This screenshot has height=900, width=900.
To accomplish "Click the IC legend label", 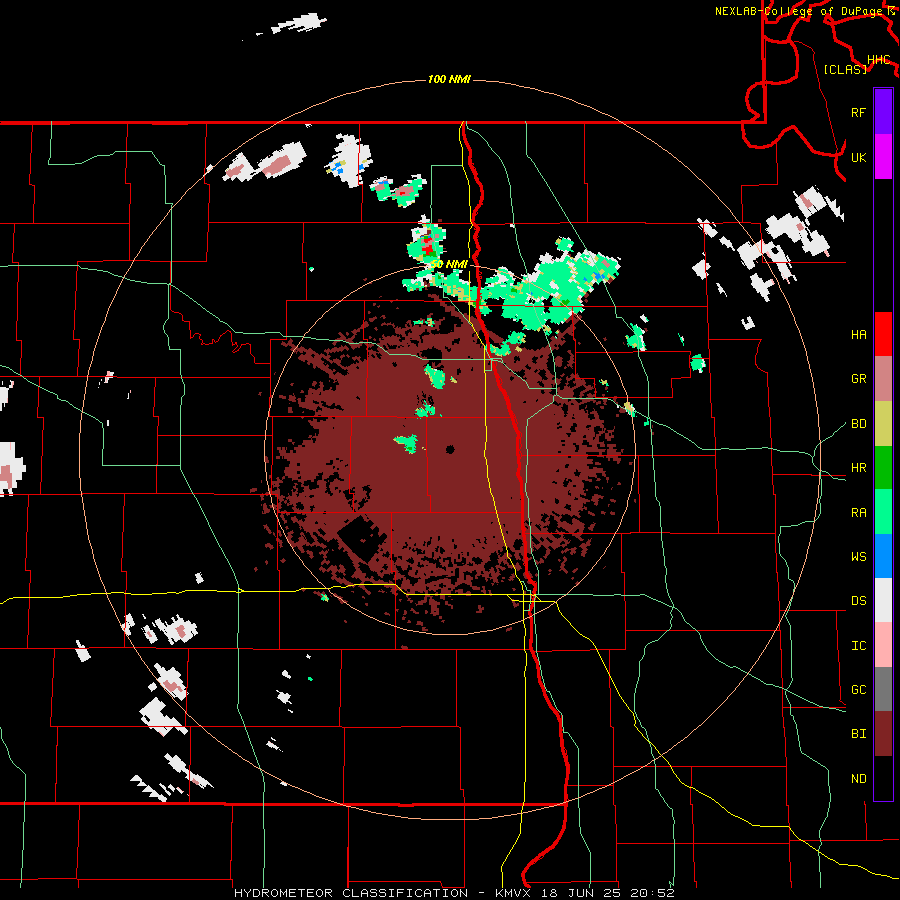I will (x=859, y=646).
